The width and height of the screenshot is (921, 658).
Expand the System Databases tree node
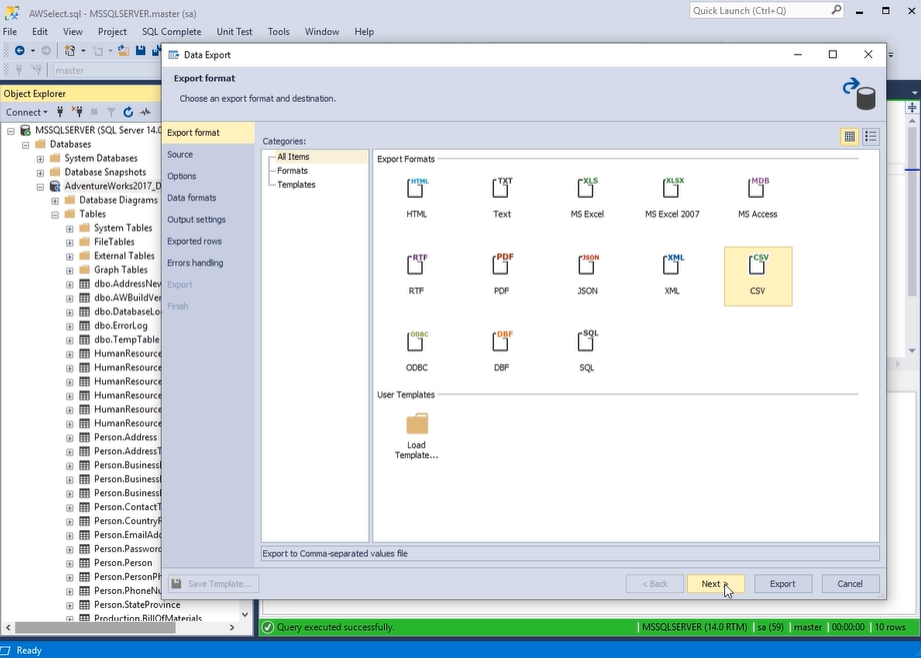40,158
